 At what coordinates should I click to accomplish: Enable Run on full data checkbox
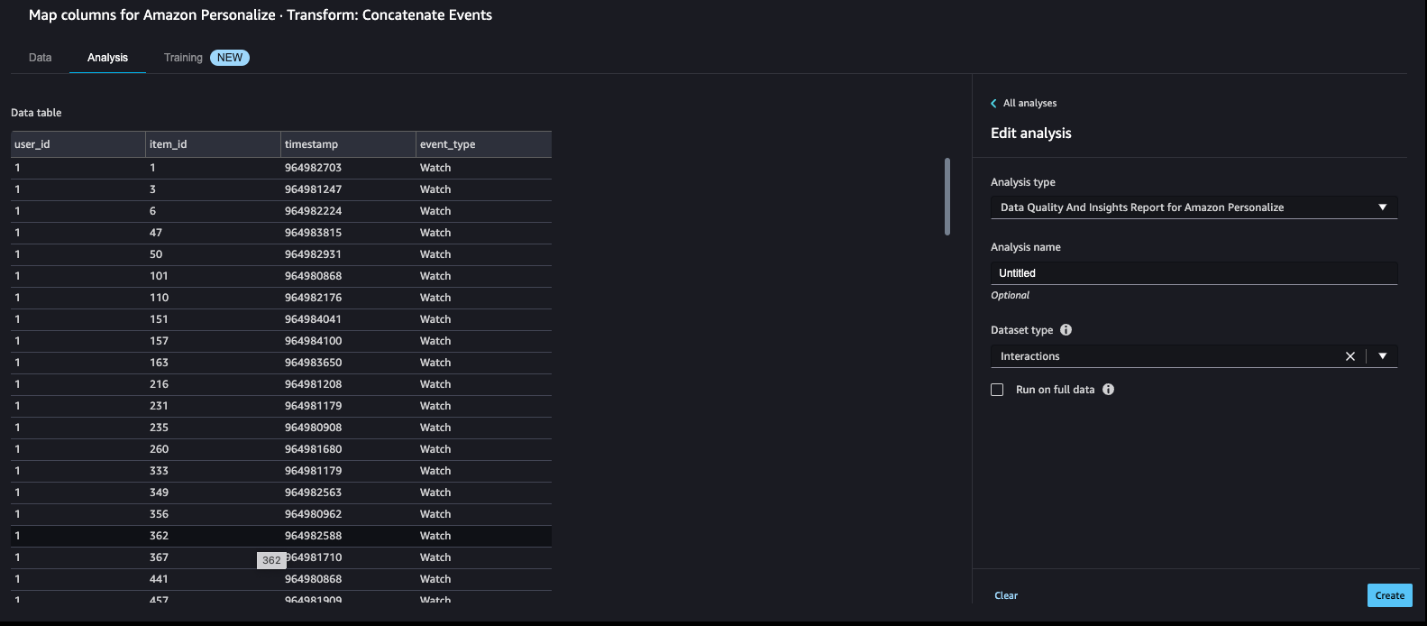pos(997,389)
